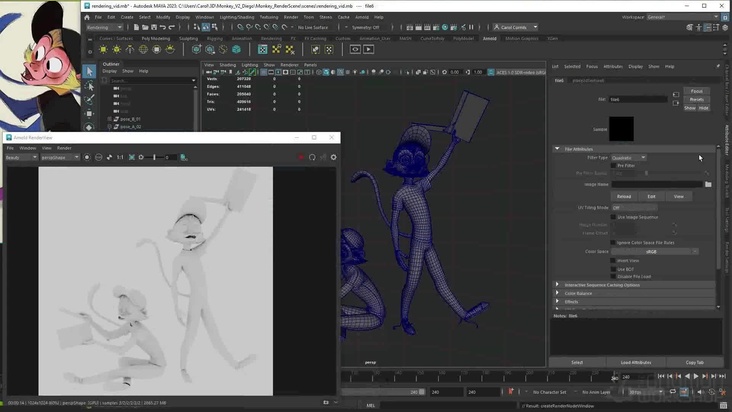Click the 1:1 zoom icon in RenderView
The height and width of the screenshot is (412, 732).
coord(120,157)
